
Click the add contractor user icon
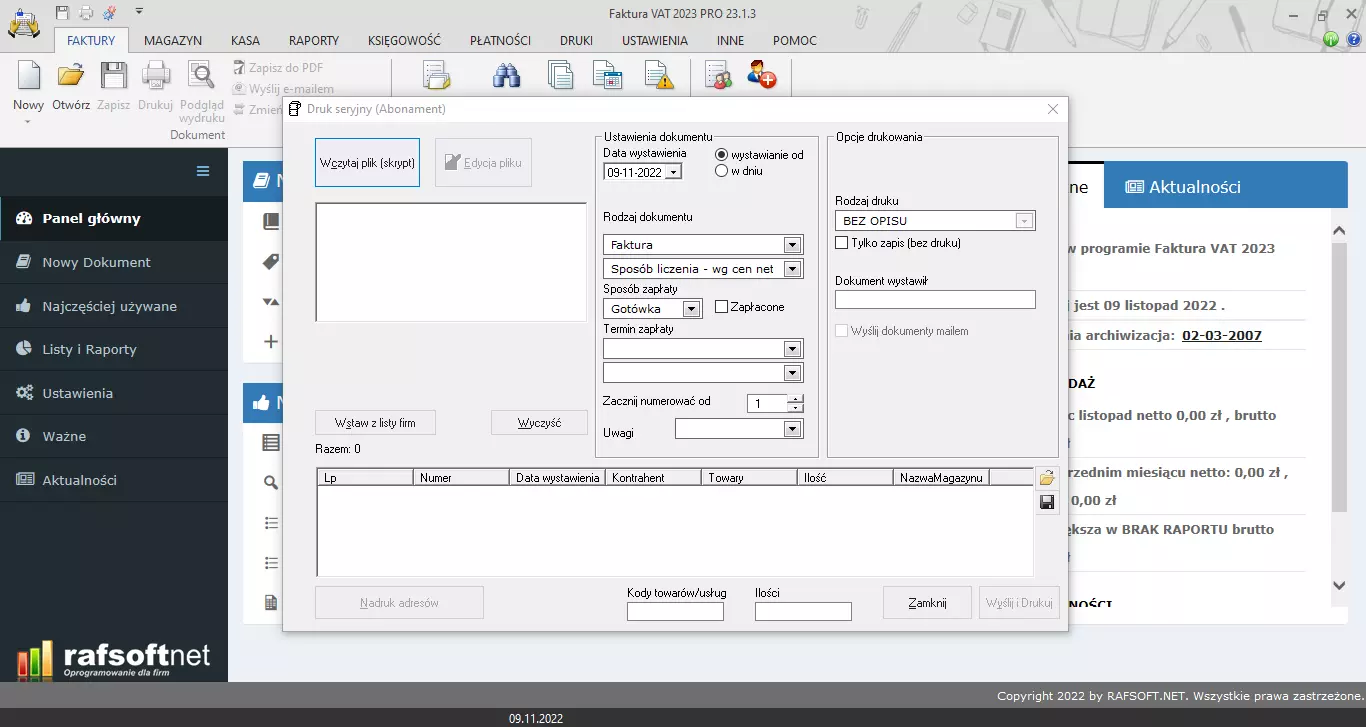click(761, 76)
